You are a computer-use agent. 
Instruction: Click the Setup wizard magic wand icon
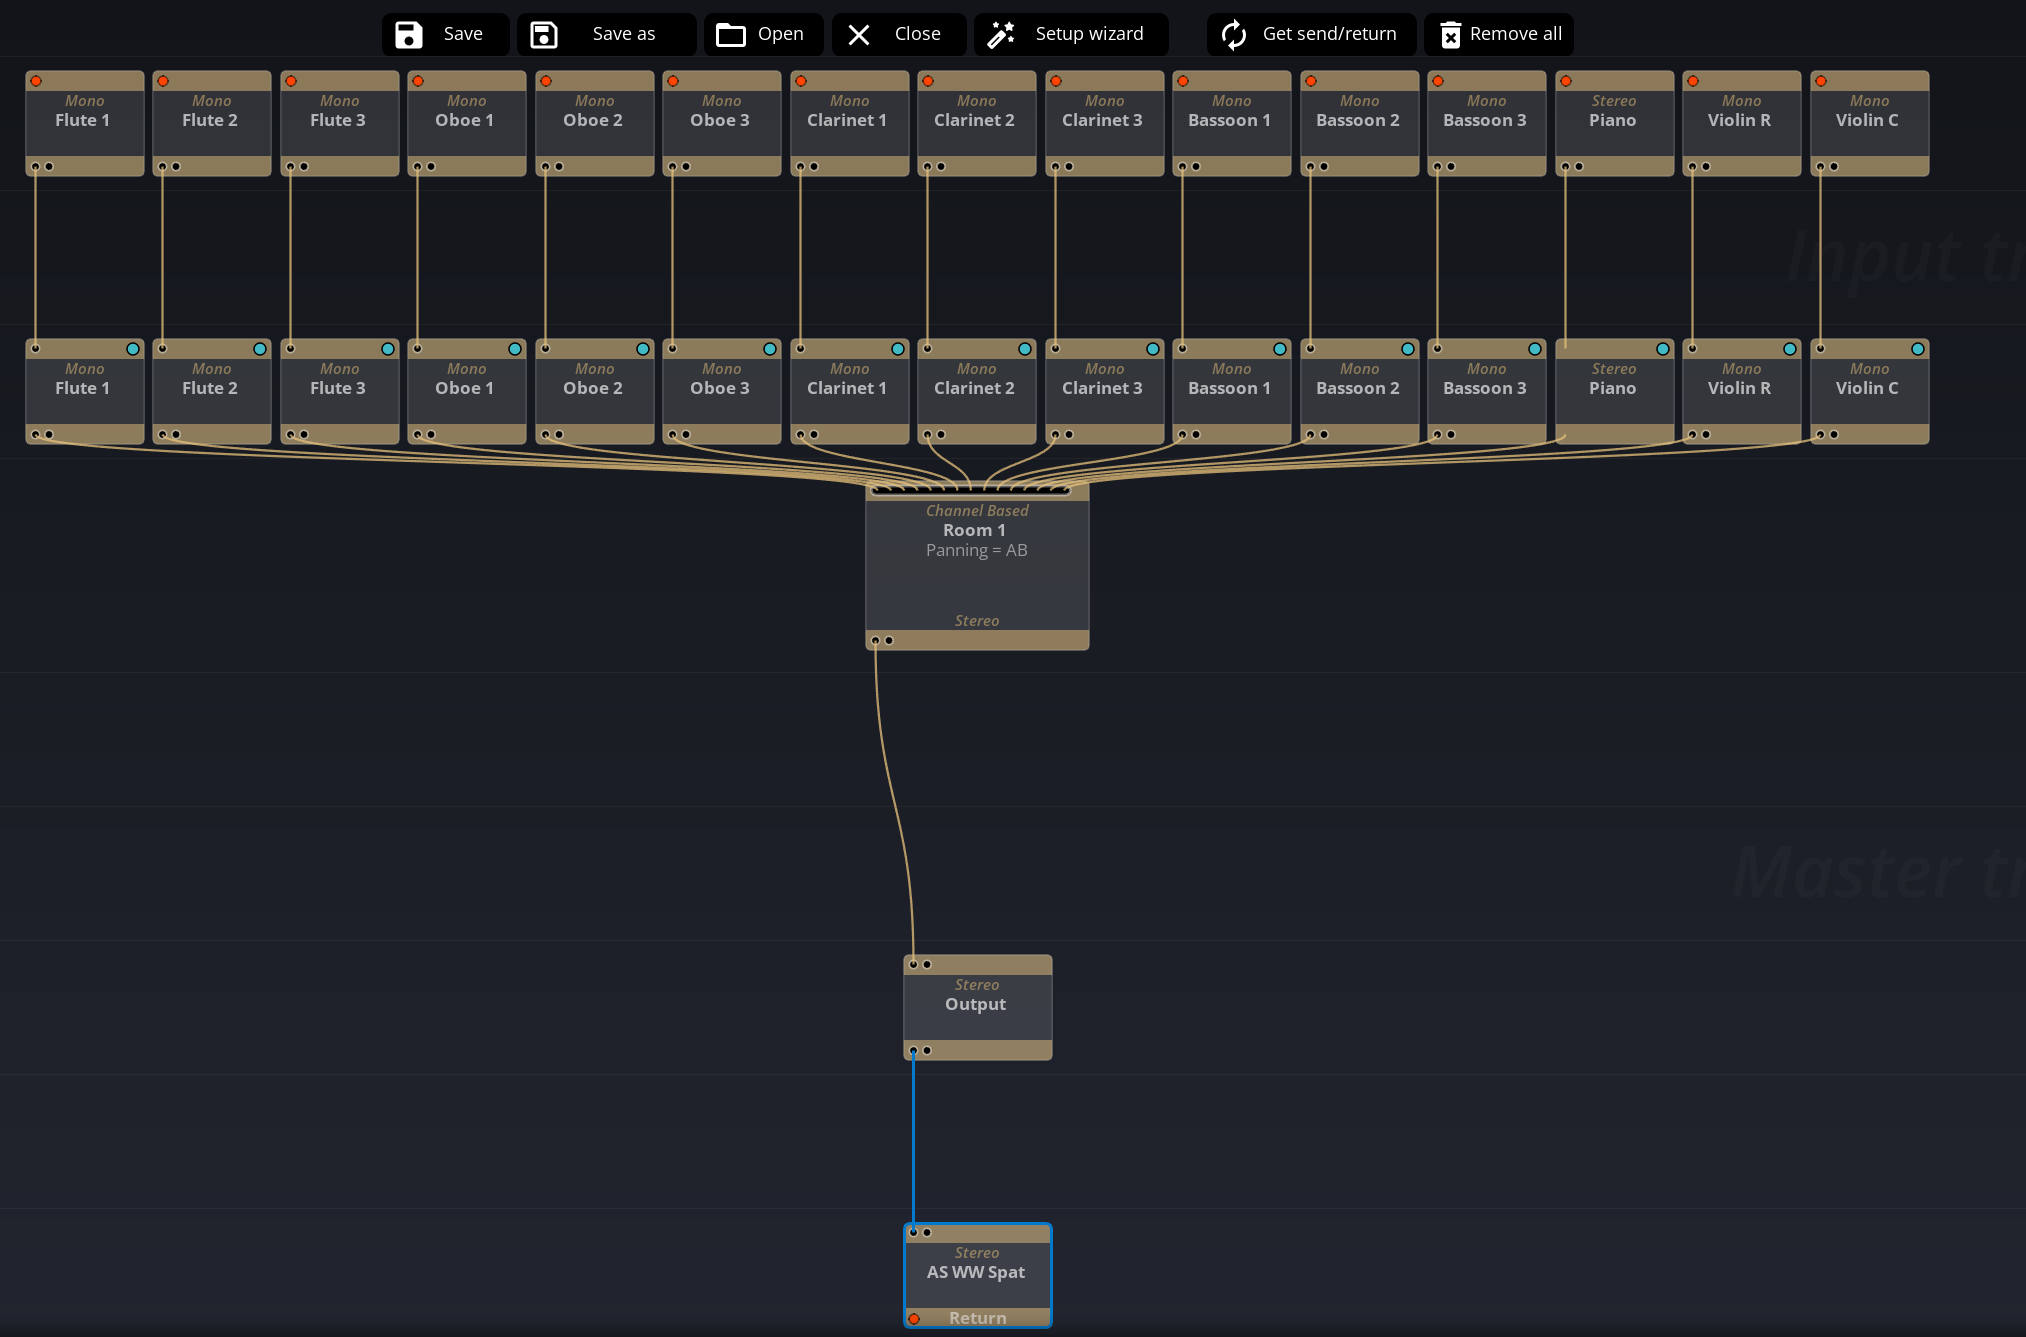pos(1001,35)
